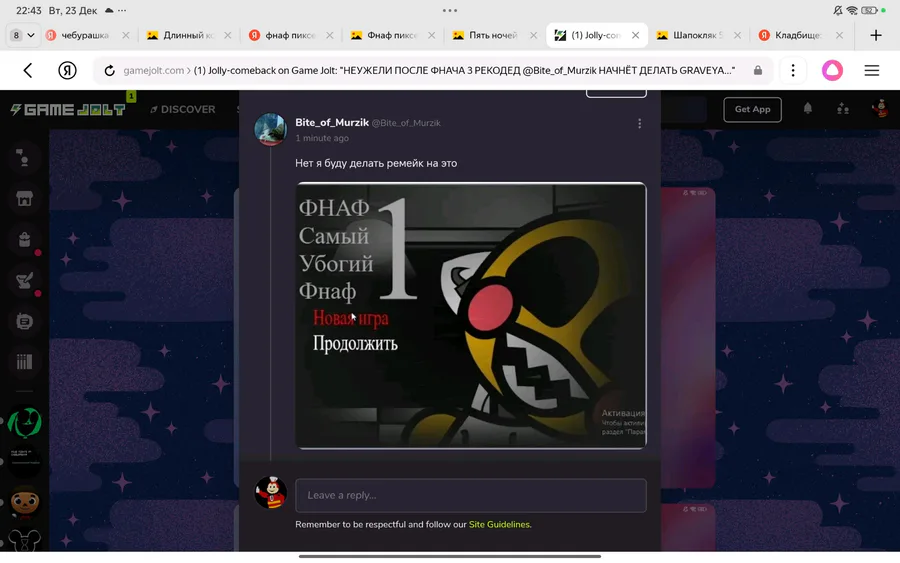Open the Game Jolt logo home link
The width and height of the screenshot is (900, 563).
pyautogui.click(x=68, y=110)
